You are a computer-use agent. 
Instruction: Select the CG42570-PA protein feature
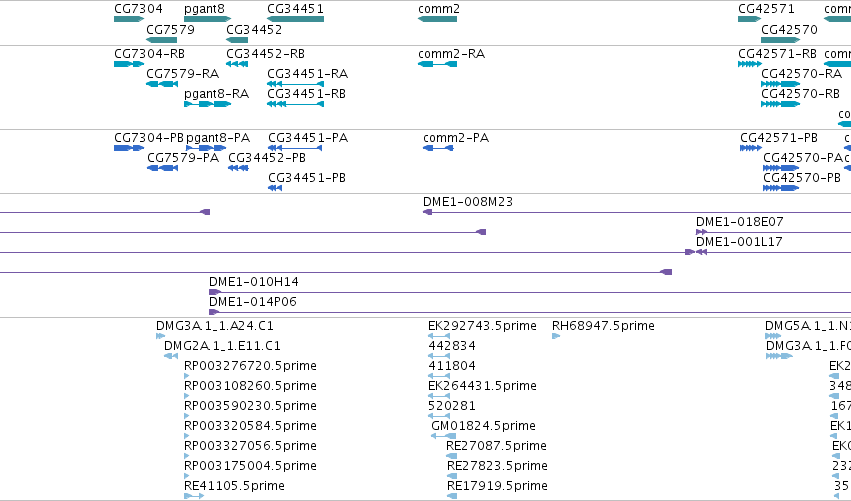781,168
